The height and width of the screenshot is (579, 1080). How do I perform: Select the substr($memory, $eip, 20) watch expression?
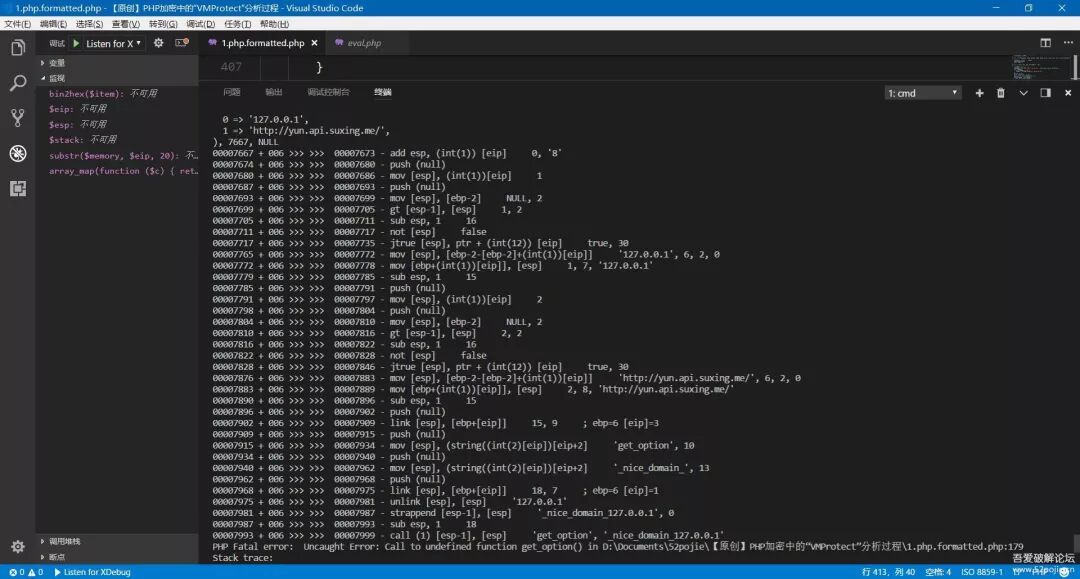[x=117, y=156]
